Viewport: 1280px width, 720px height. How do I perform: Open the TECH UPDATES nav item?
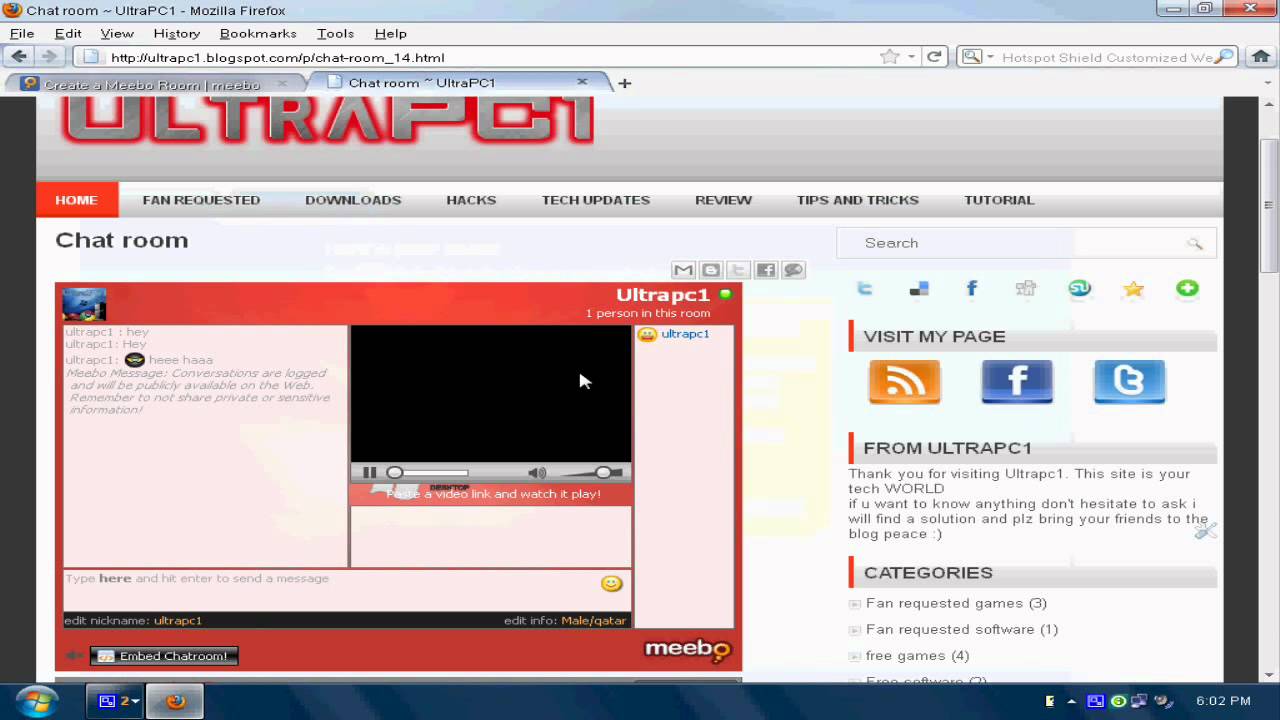pos(596,200)
